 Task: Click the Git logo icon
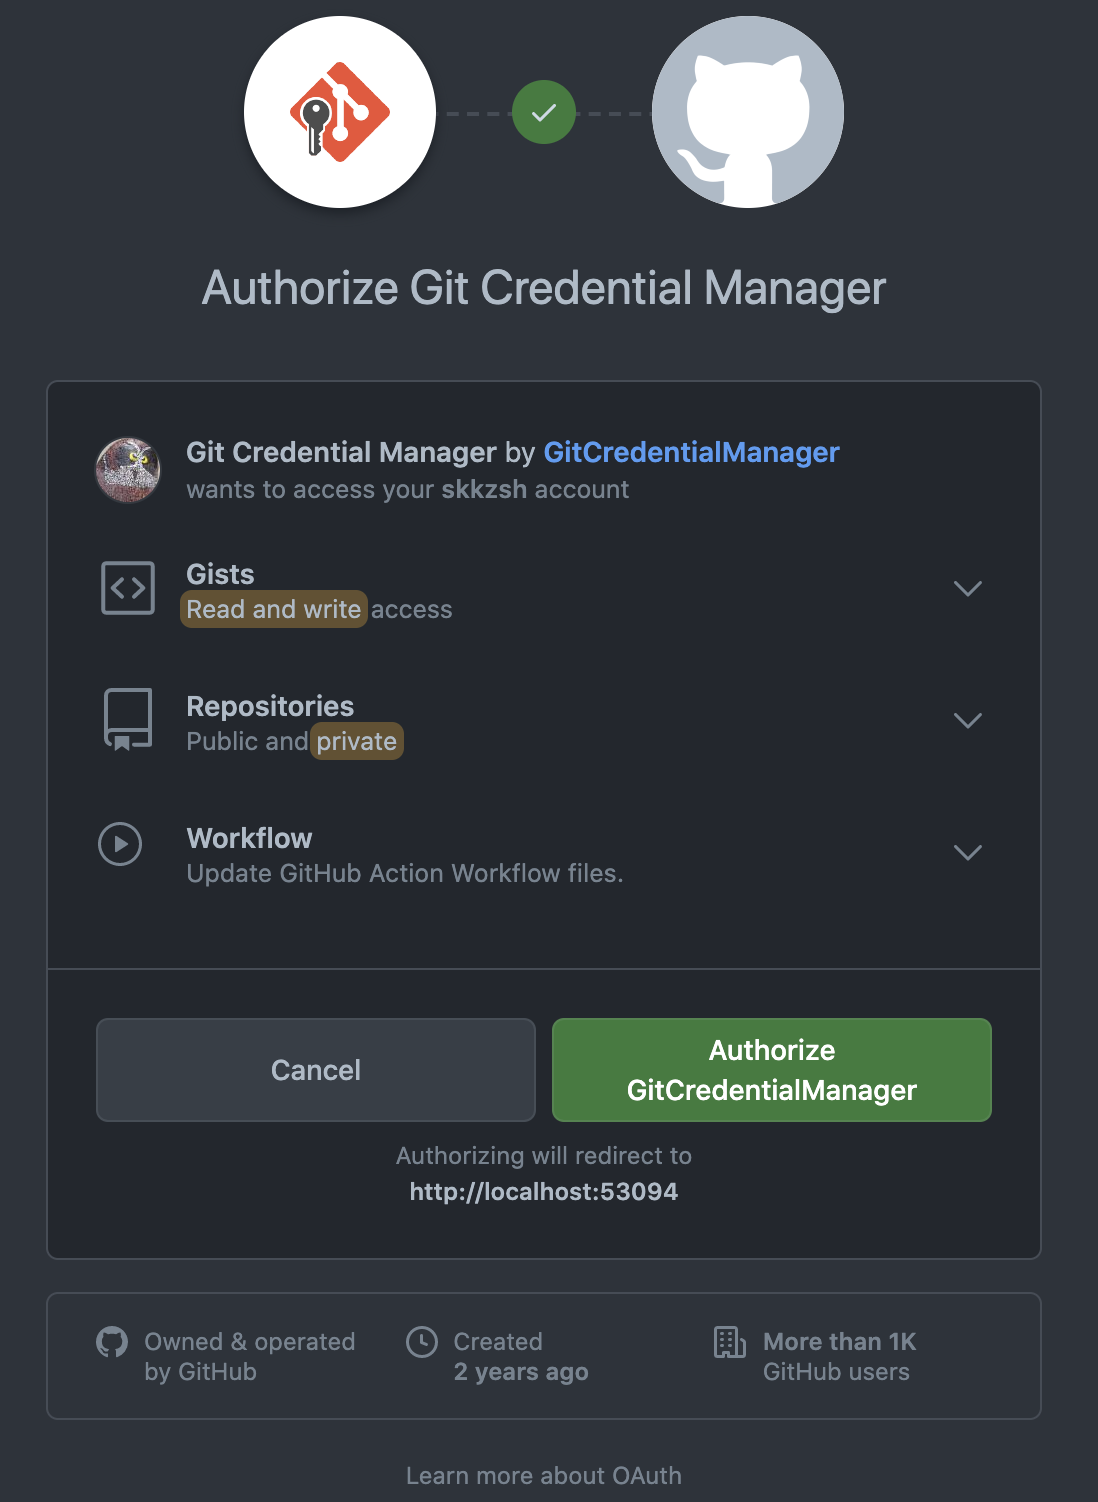[x=338, y=111]
